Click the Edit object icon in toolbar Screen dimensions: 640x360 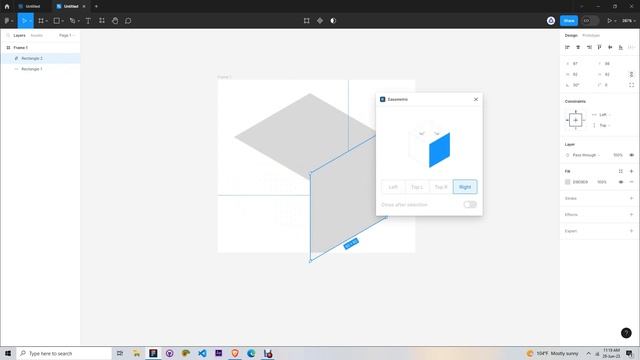coord(307,21)
